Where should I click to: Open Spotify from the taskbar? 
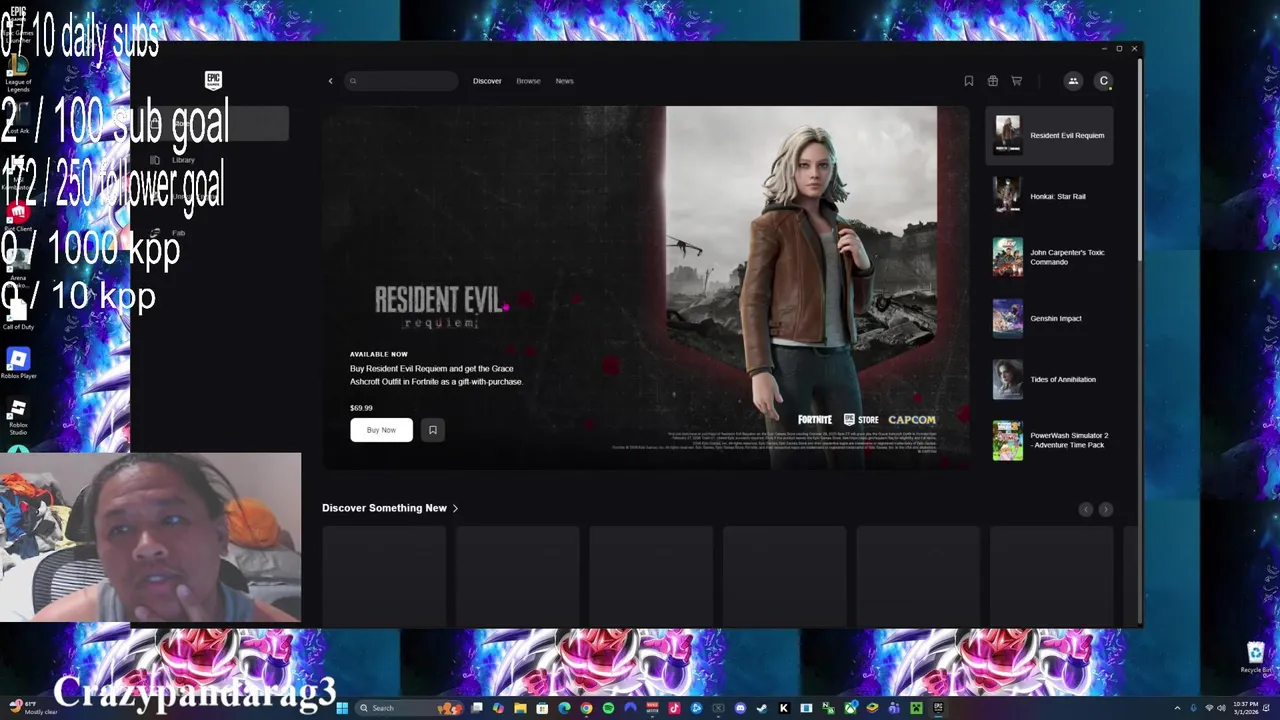click(x=608, y=708)
